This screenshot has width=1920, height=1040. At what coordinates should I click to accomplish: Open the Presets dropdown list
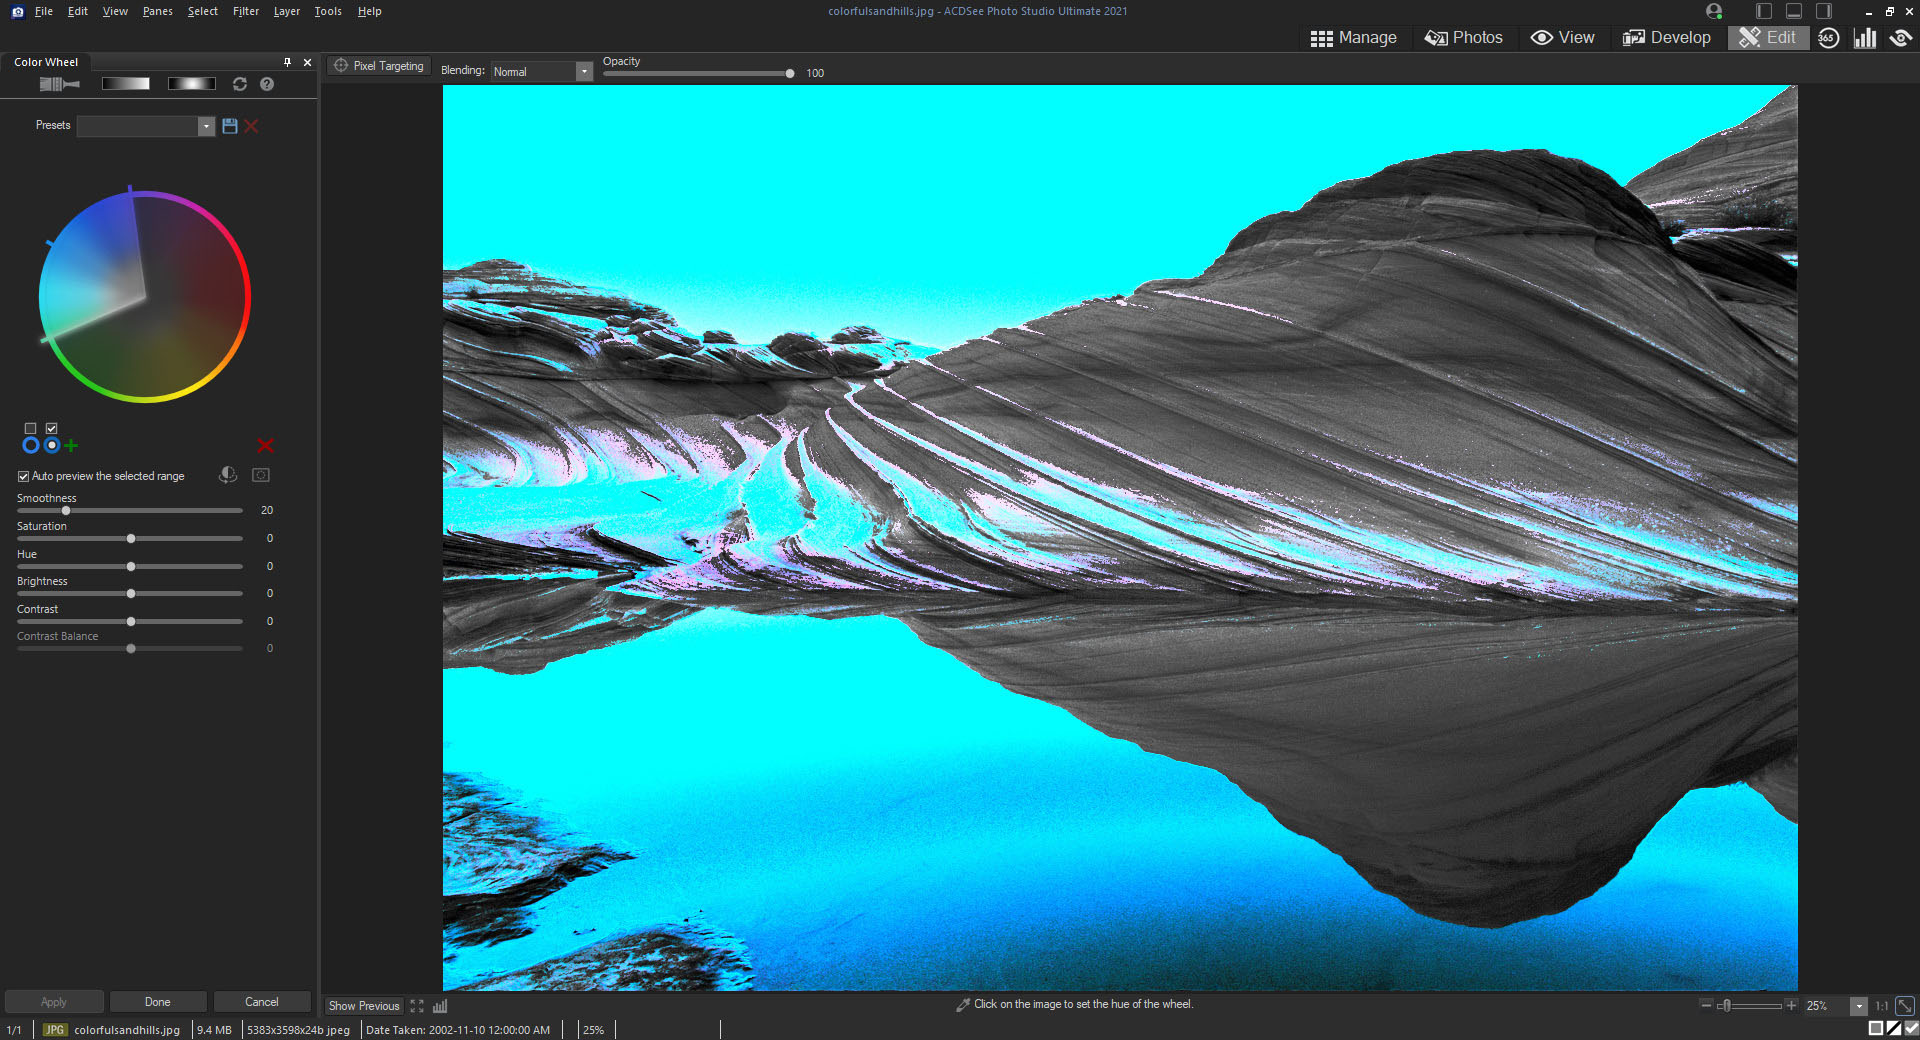coord(206,126)
